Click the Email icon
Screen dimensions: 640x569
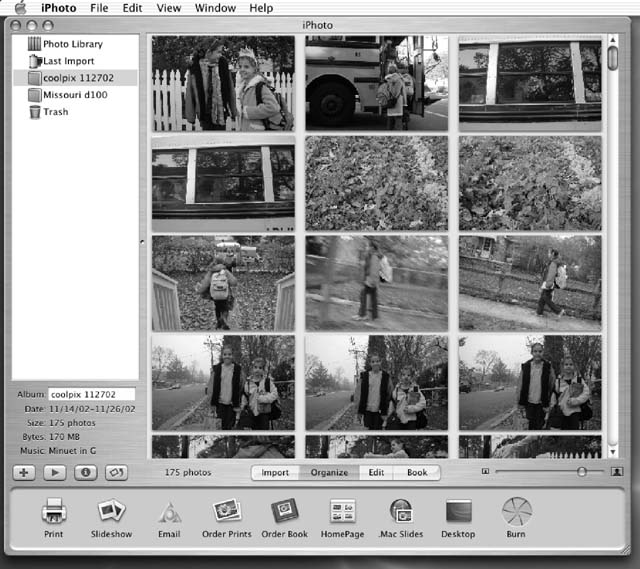[x=169, y=512]
